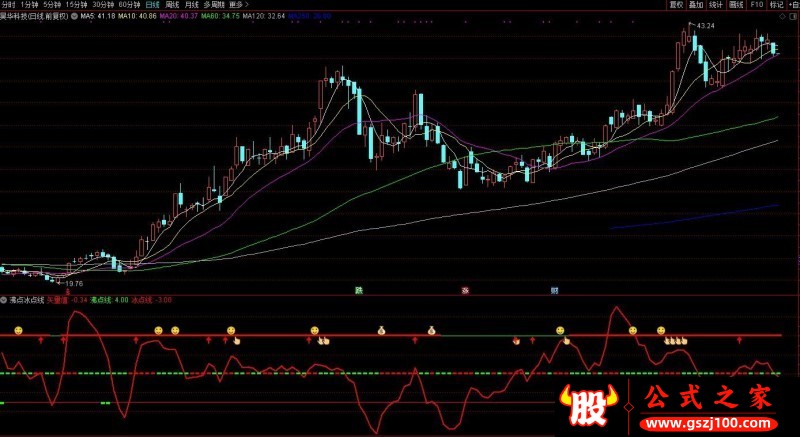Click the red 涨 event marker
The height and width of the screenshot is (437, 800).
(x=465, y=291)
